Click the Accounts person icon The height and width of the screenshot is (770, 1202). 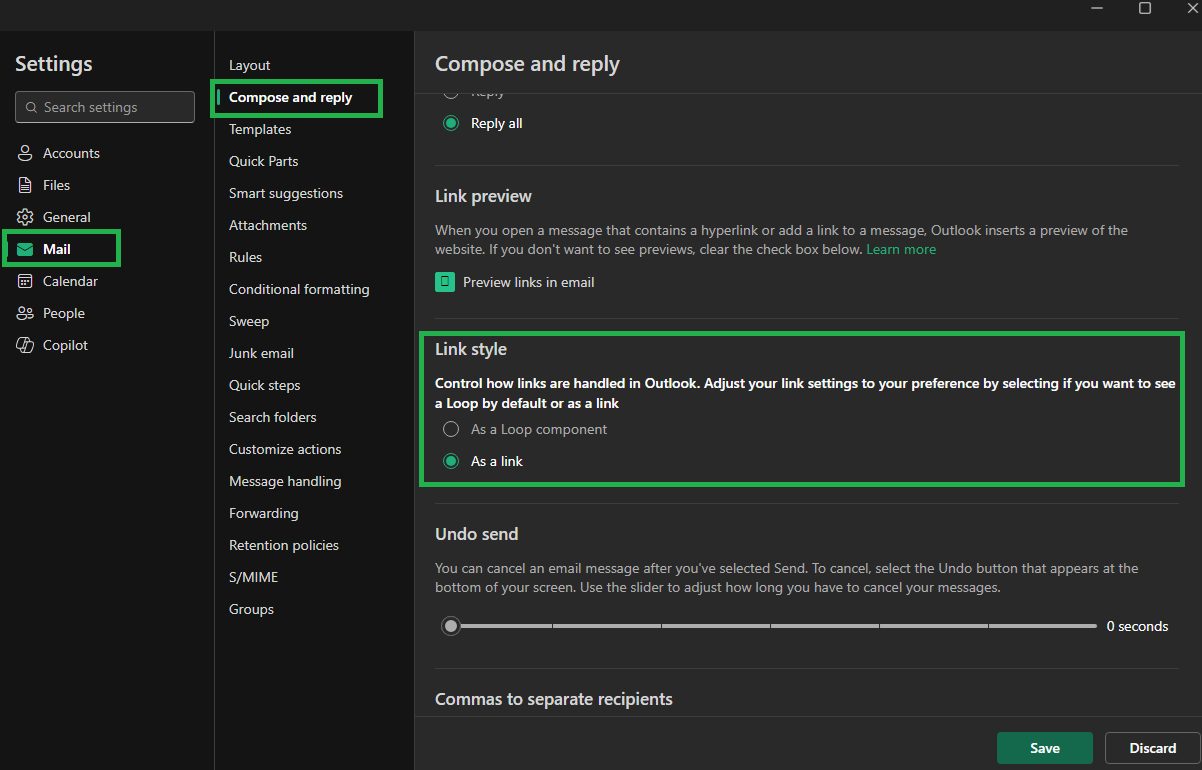point(25,153)
